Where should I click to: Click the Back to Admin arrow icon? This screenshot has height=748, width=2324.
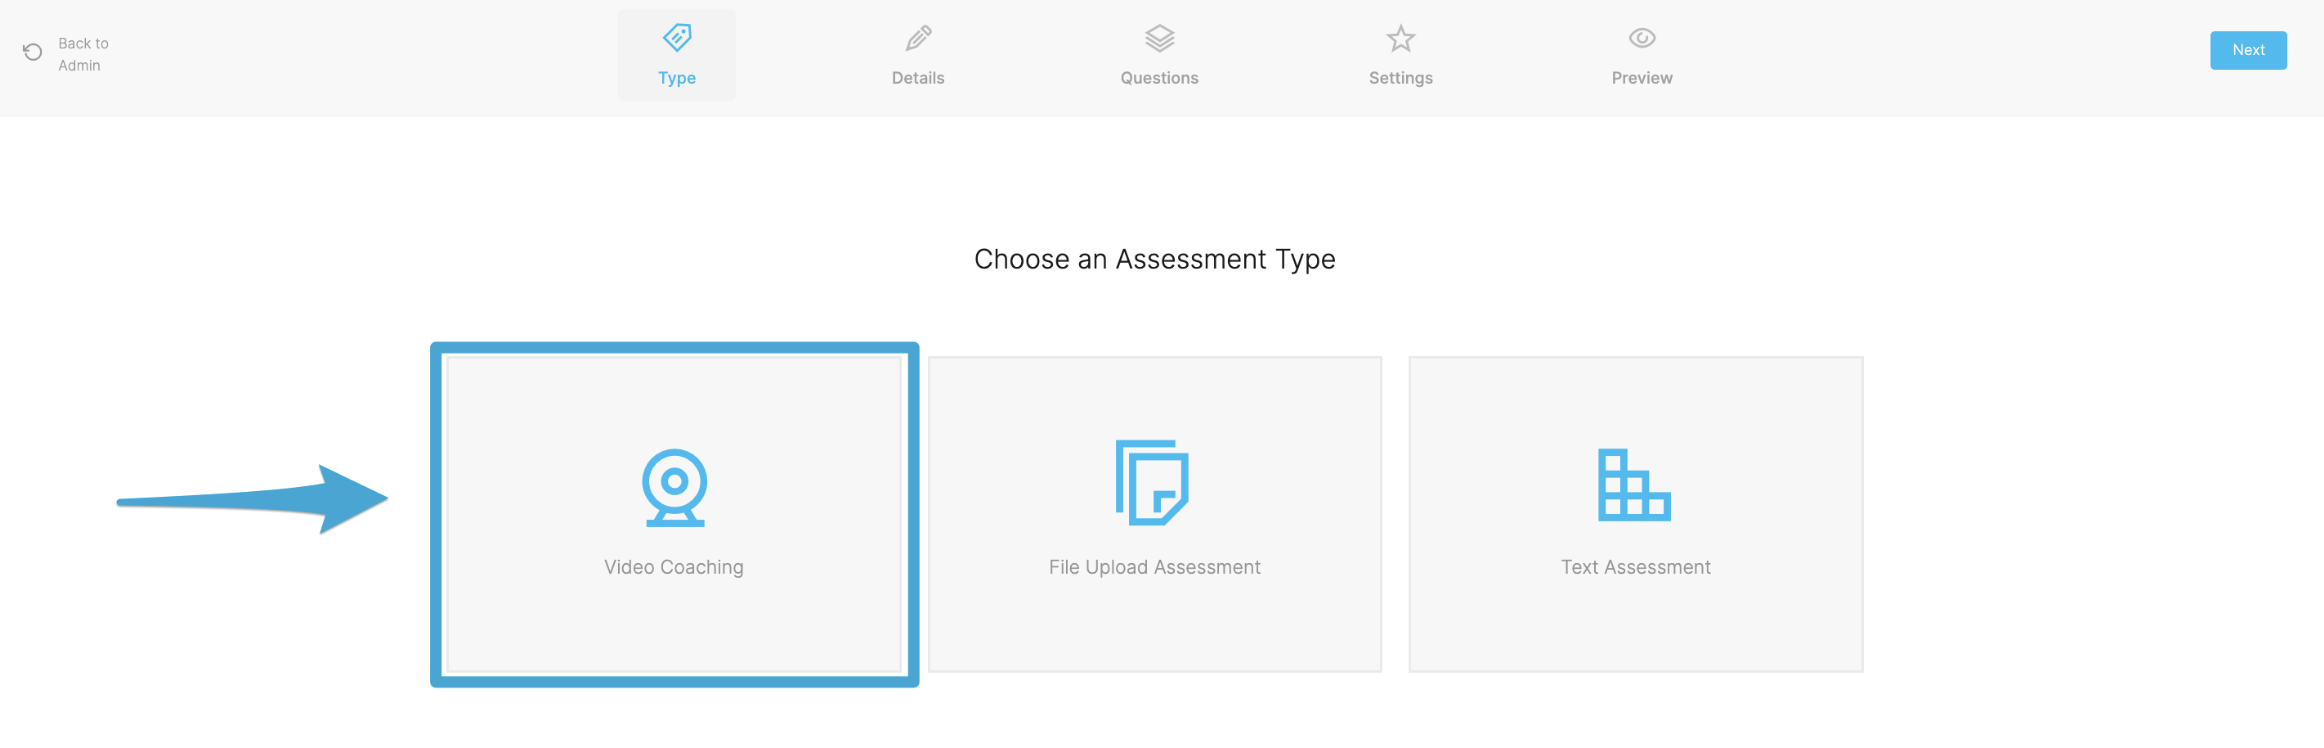click(x=32, y=52)
